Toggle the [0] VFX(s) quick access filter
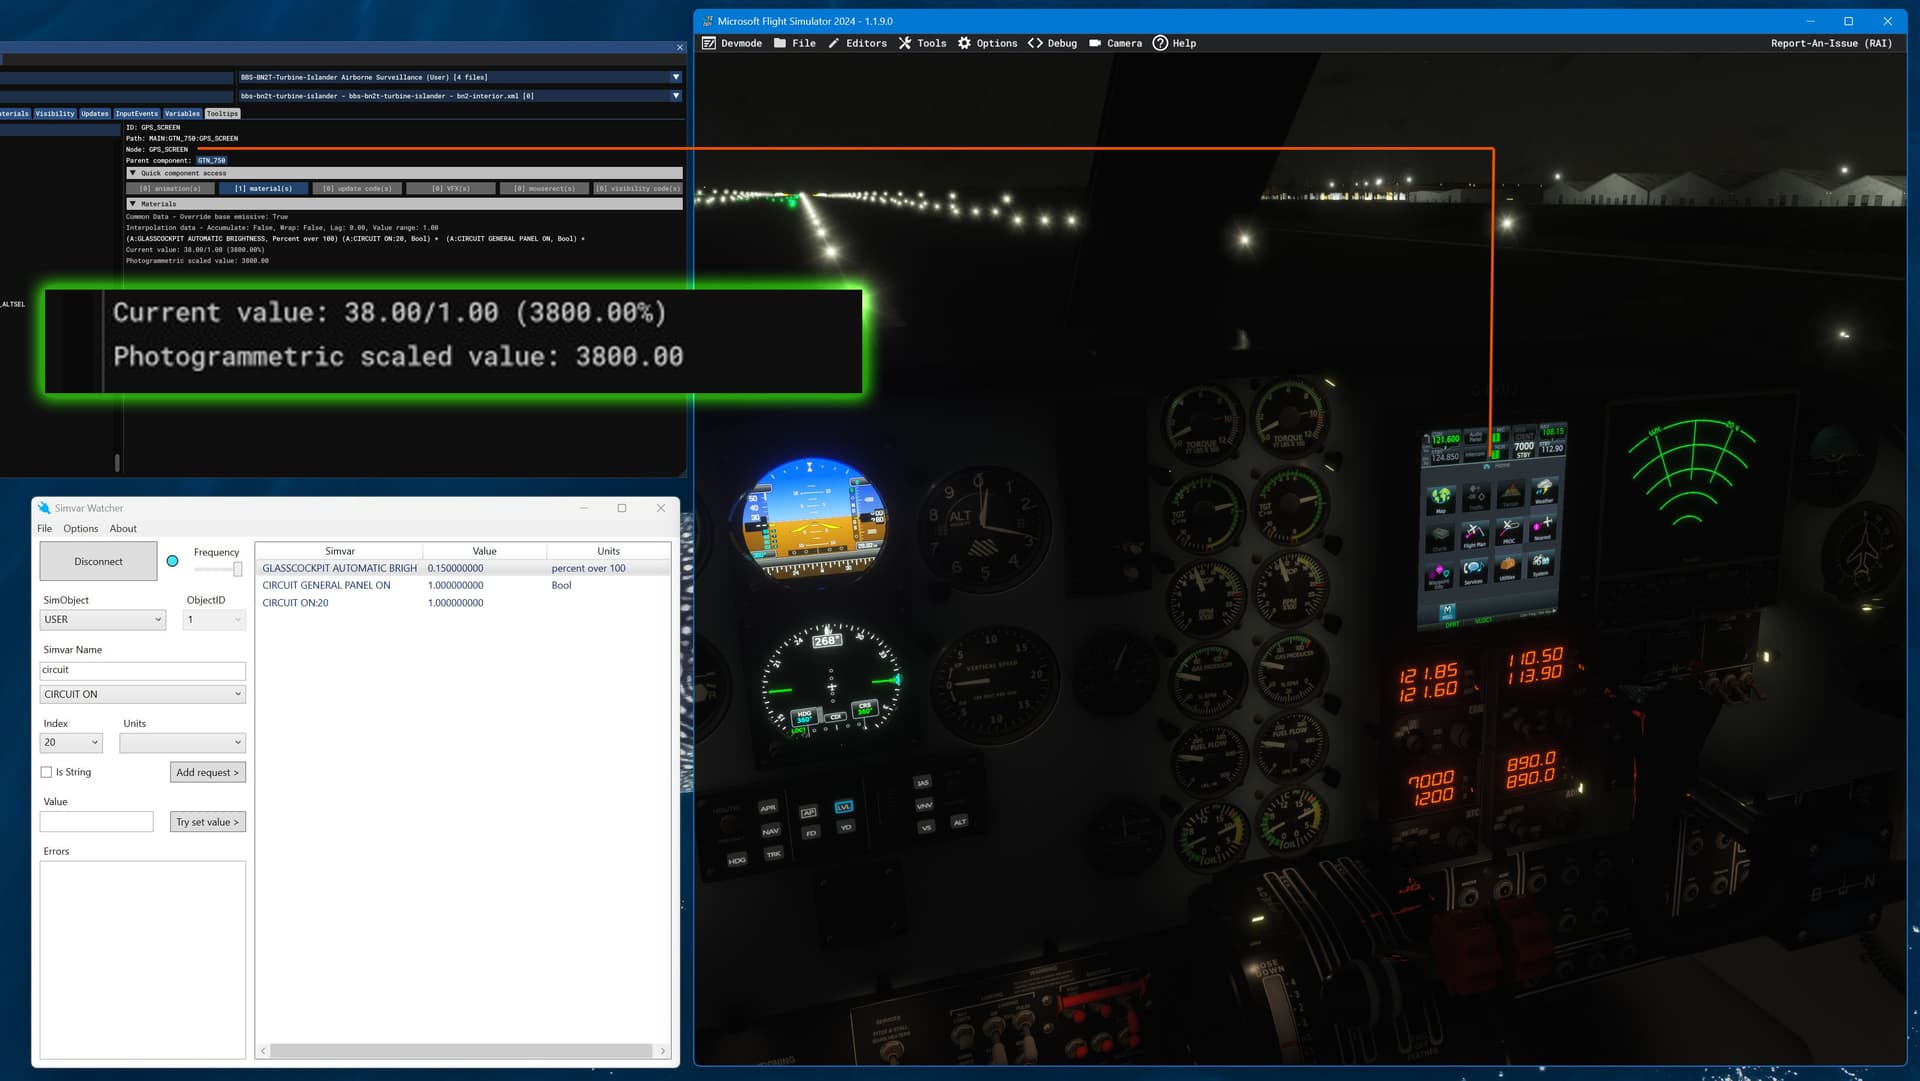The width and height of the screenshot is (1920, 1081). (x=451, y=188)
